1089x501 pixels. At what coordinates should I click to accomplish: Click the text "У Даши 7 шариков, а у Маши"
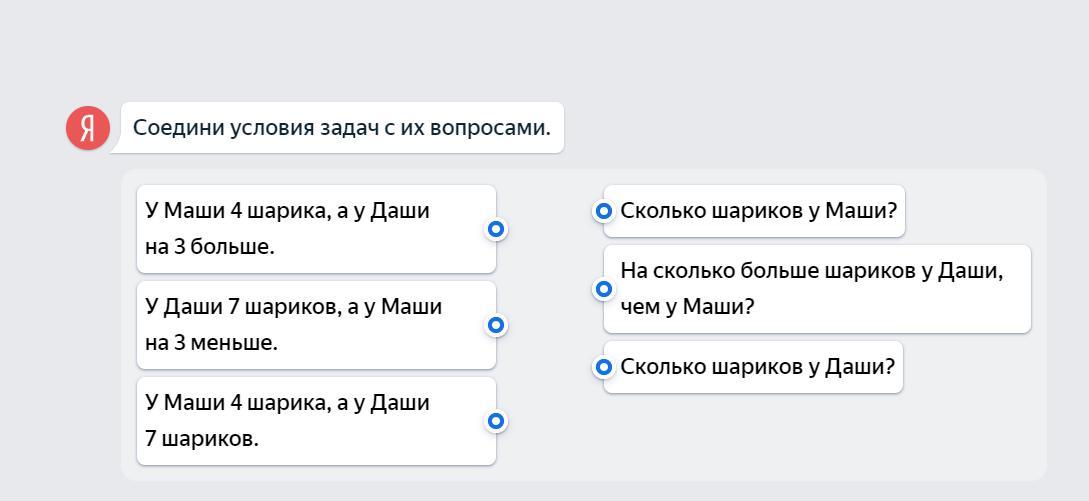(x=293, y=307)
